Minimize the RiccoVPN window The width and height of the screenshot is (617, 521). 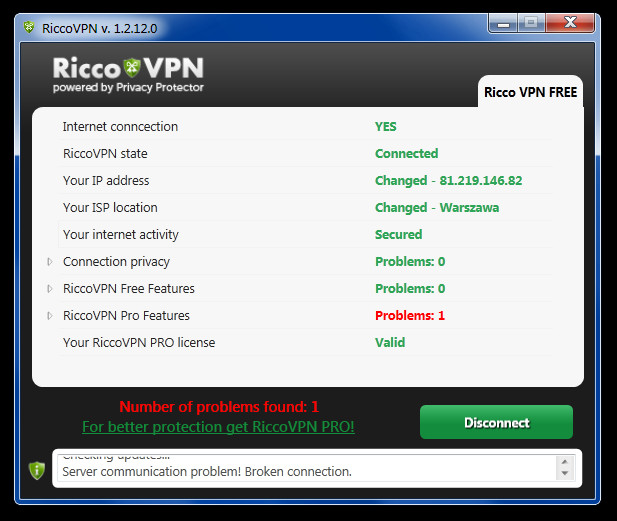[x=503, y=23]
